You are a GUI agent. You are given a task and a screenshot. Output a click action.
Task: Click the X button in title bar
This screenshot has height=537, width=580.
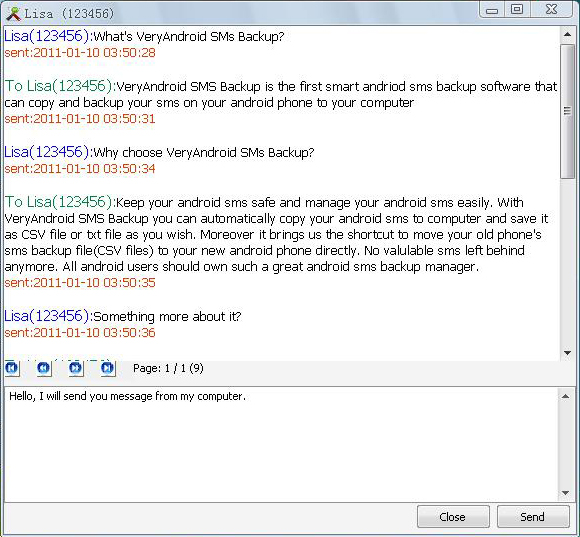point(552,9)
